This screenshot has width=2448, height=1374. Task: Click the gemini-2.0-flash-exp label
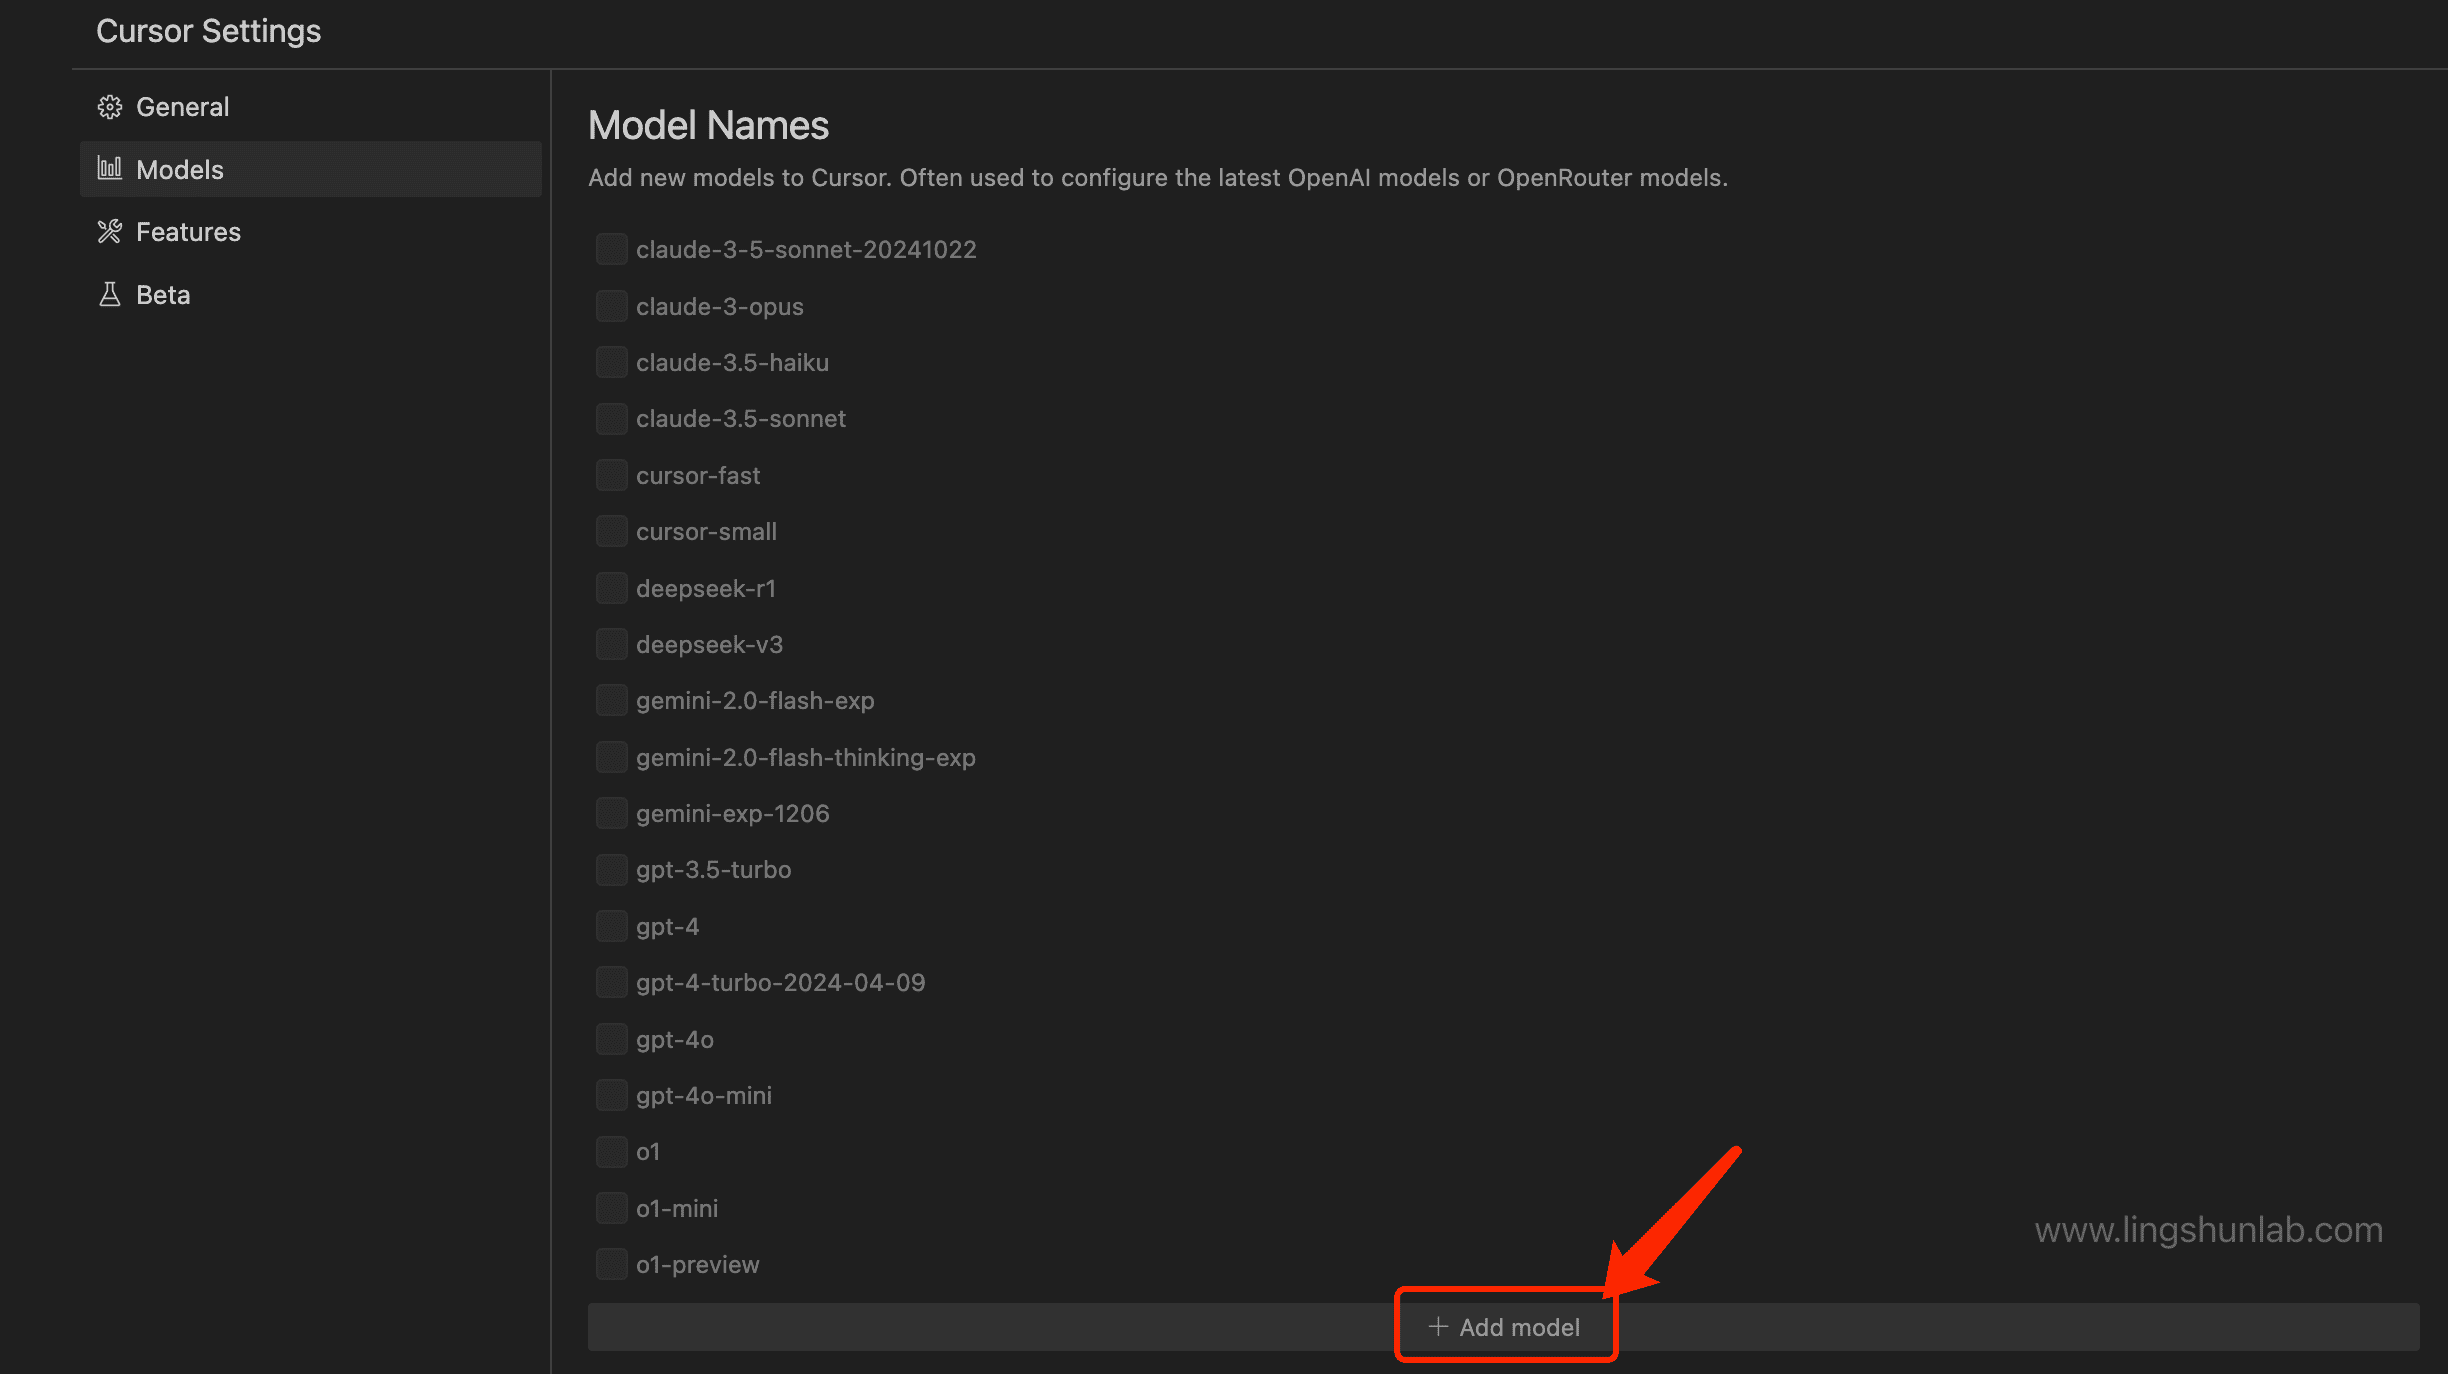point(755,700)
